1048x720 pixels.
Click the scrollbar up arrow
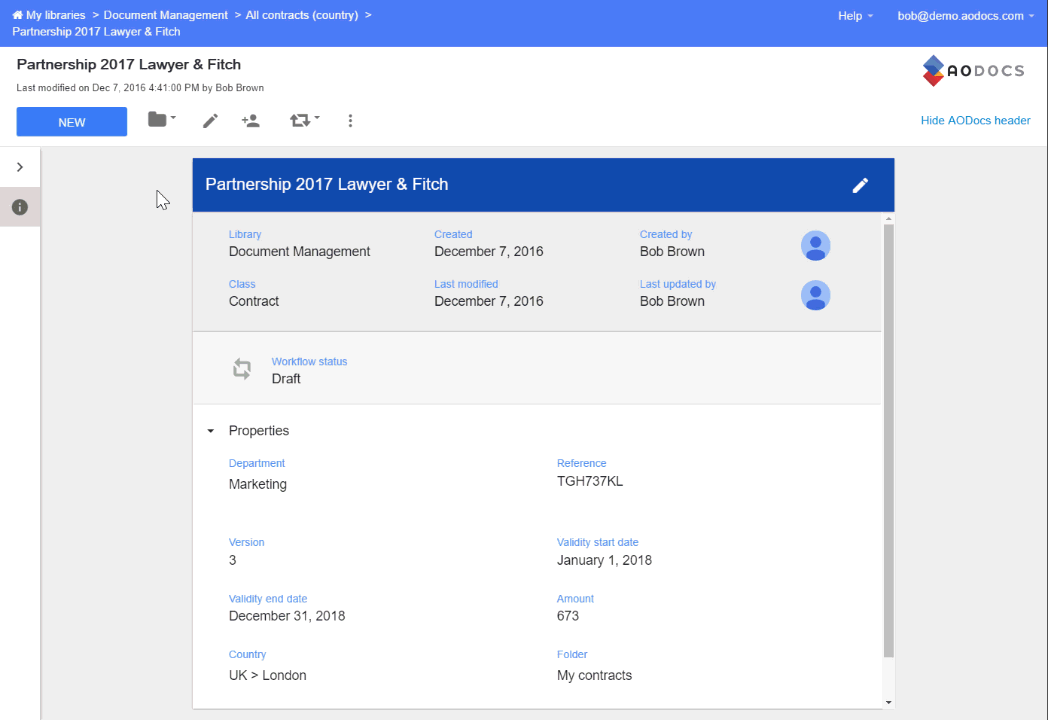pyautogui.click(x=888, y=219)
